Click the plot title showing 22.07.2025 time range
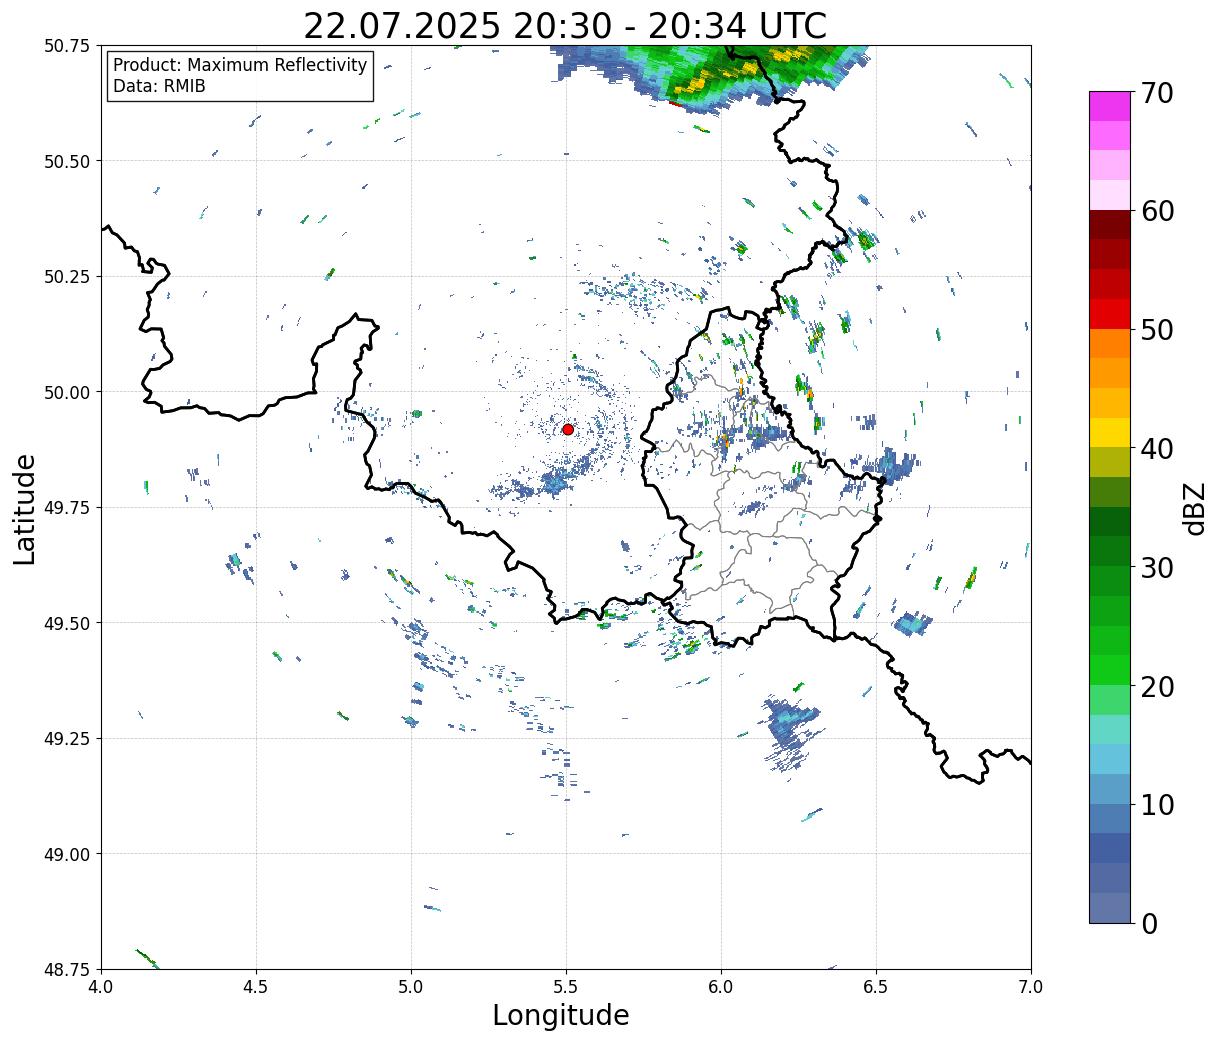Image resolution: width=1219 pixels, height=1040 pixels. point(565,25)
